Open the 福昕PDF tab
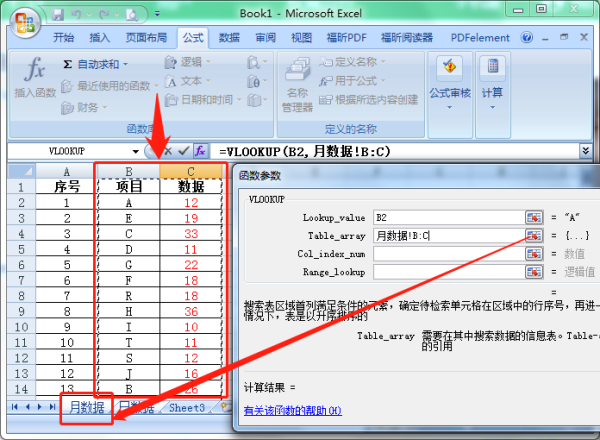Image resolution: width=600 pixels, height=440 pixels. [346, 37]
